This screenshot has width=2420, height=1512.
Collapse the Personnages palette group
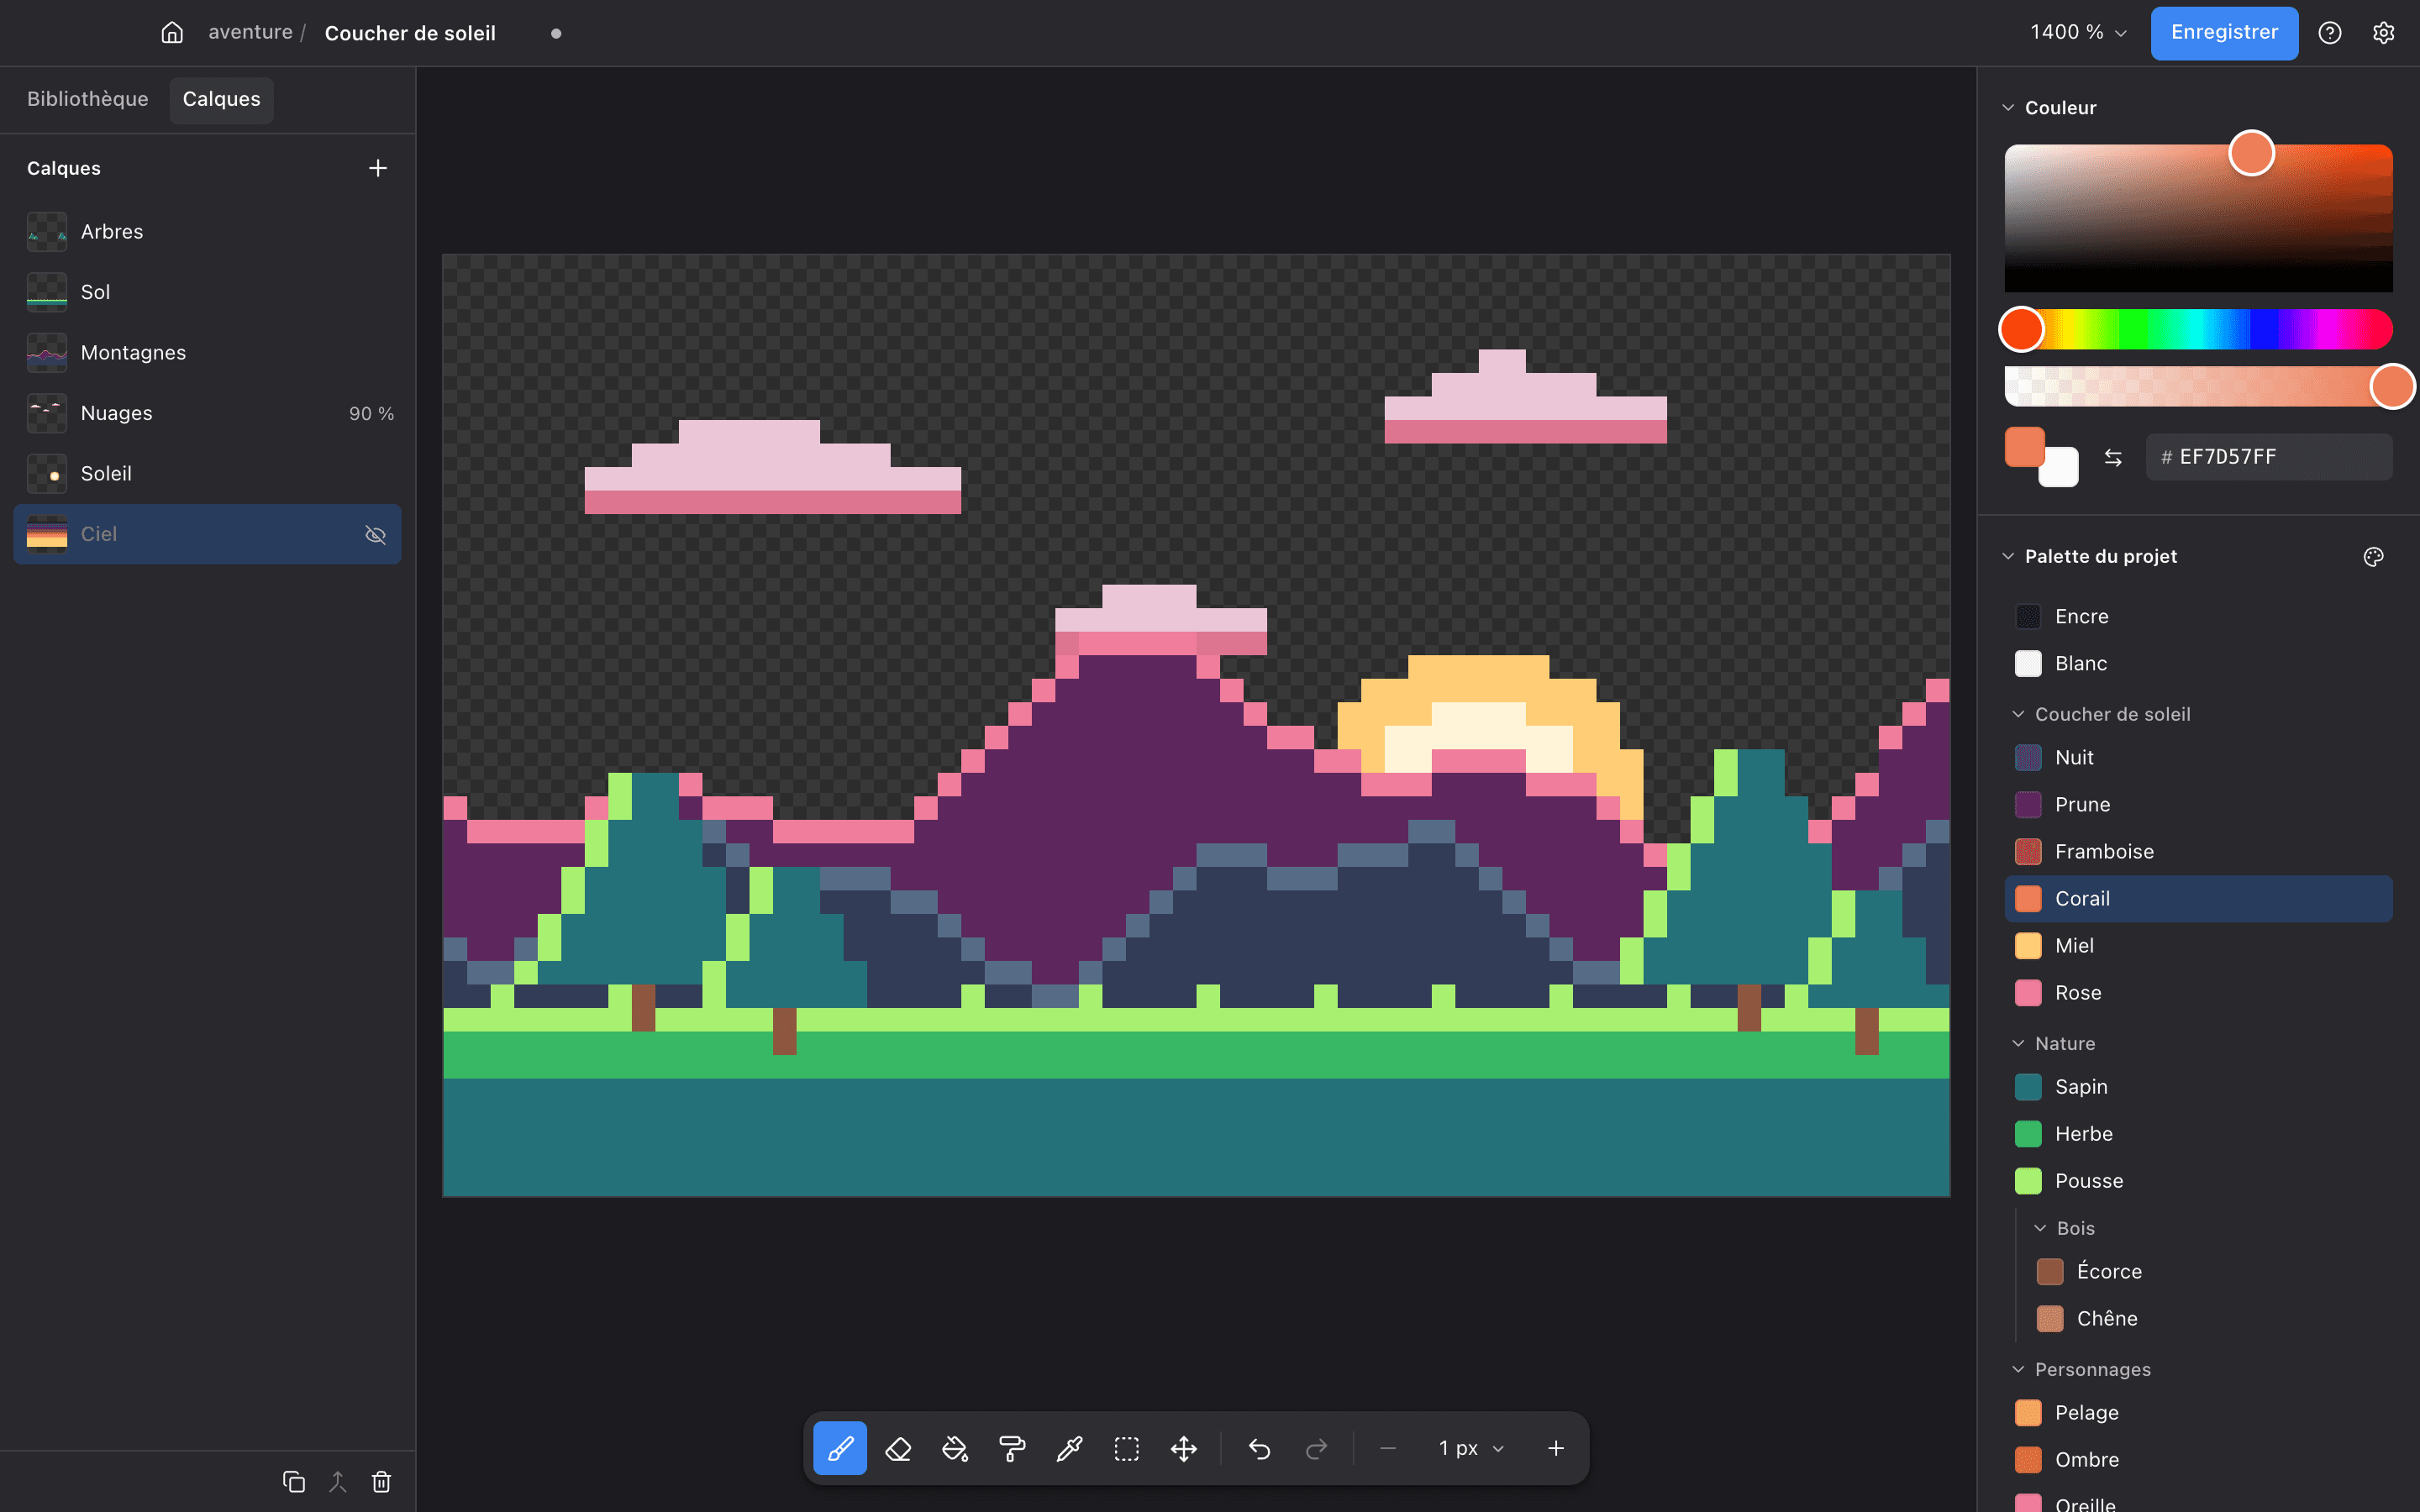(x=2018, y=1369)
